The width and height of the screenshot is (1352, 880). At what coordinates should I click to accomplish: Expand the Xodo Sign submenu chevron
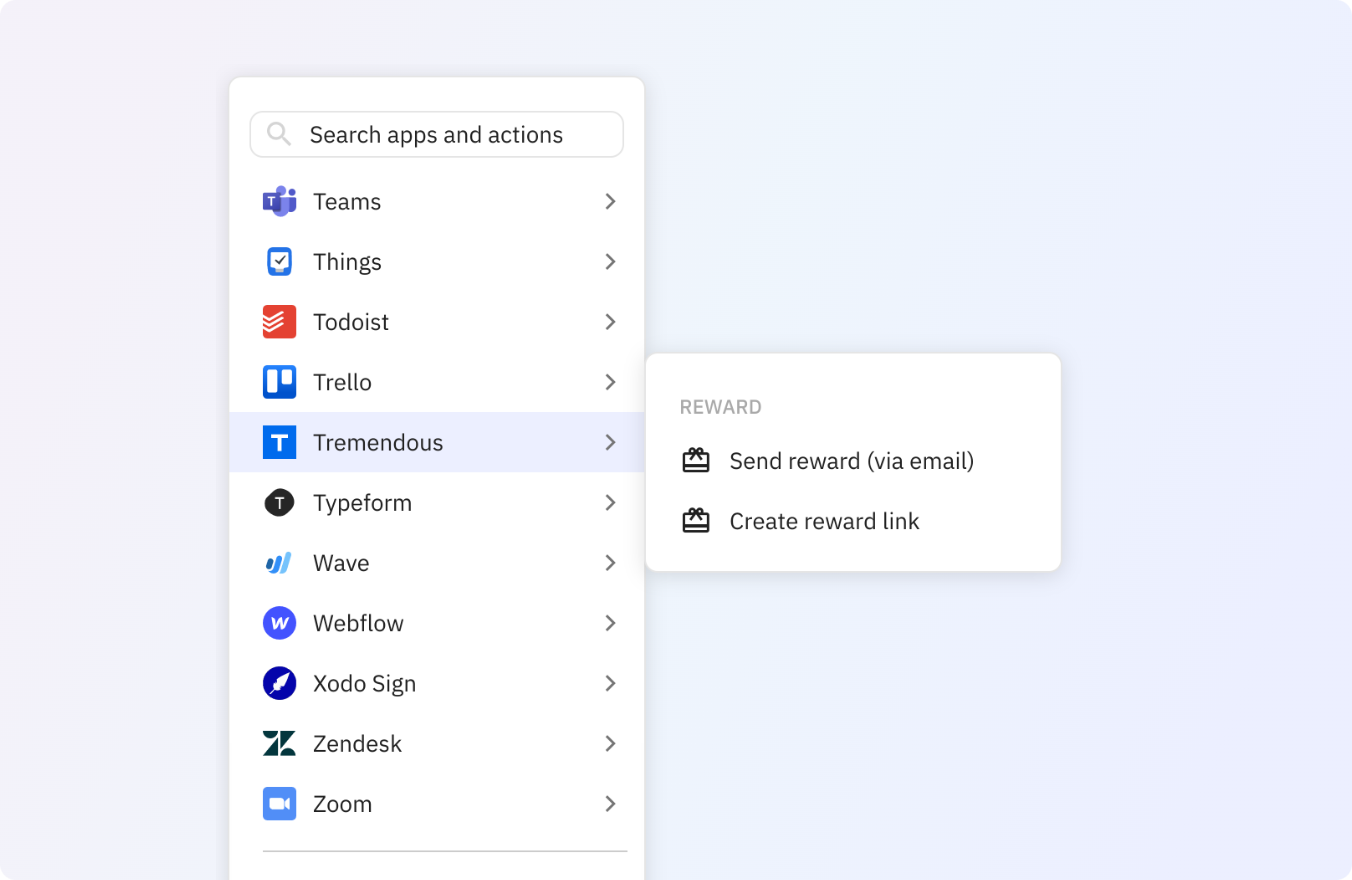pyautogui.click(x=610, y=683)
